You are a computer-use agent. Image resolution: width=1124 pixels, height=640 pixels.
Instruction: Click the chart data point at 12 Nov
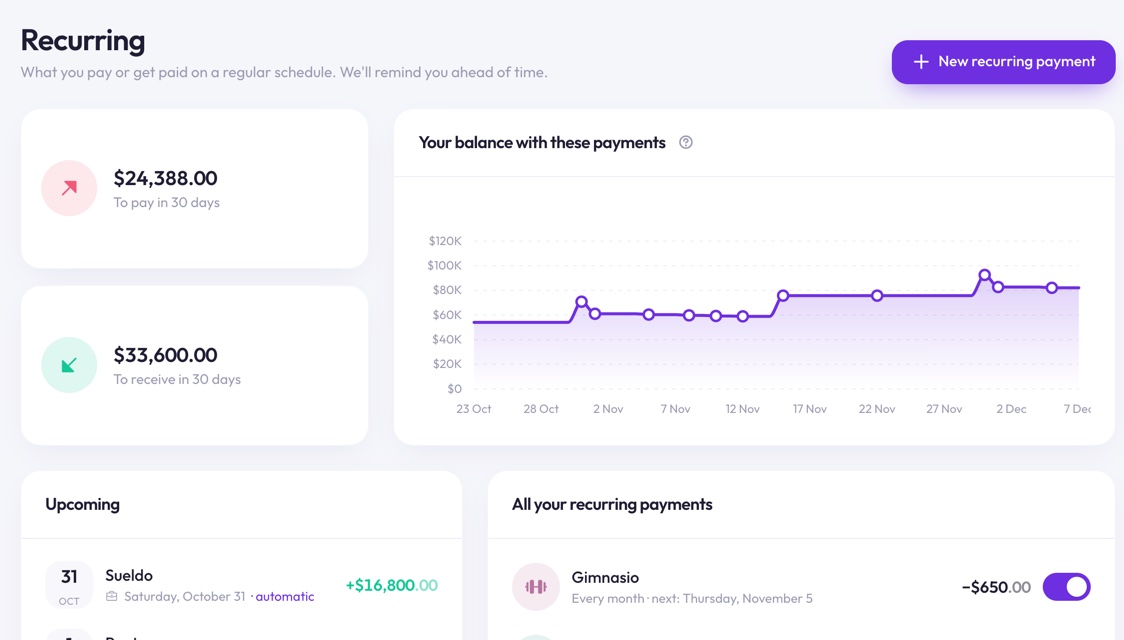coord(743,316)
